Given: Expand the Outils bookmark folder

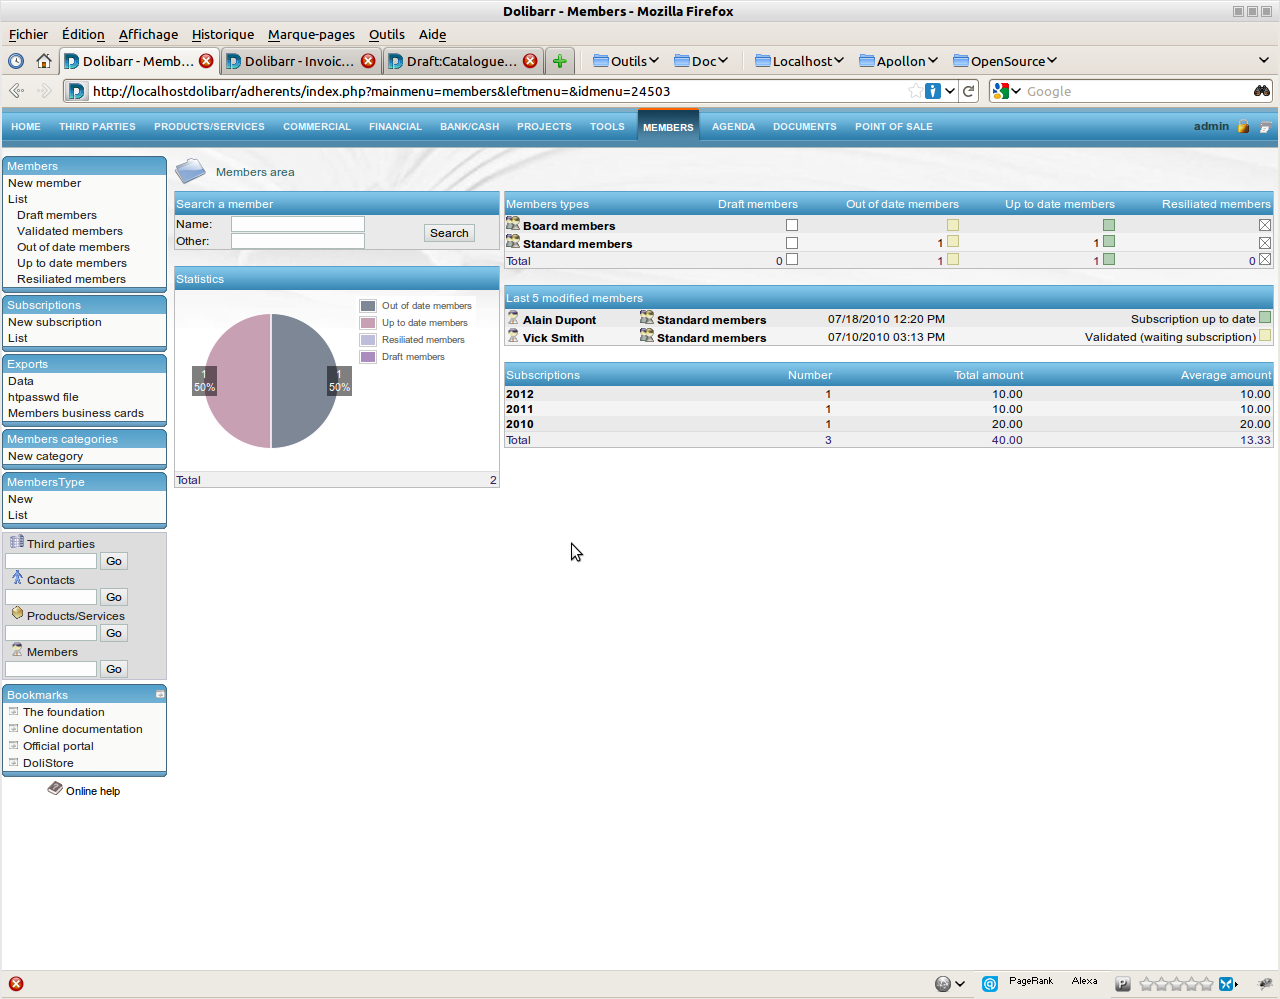Looking at the screenshot, I should [626, 61].
